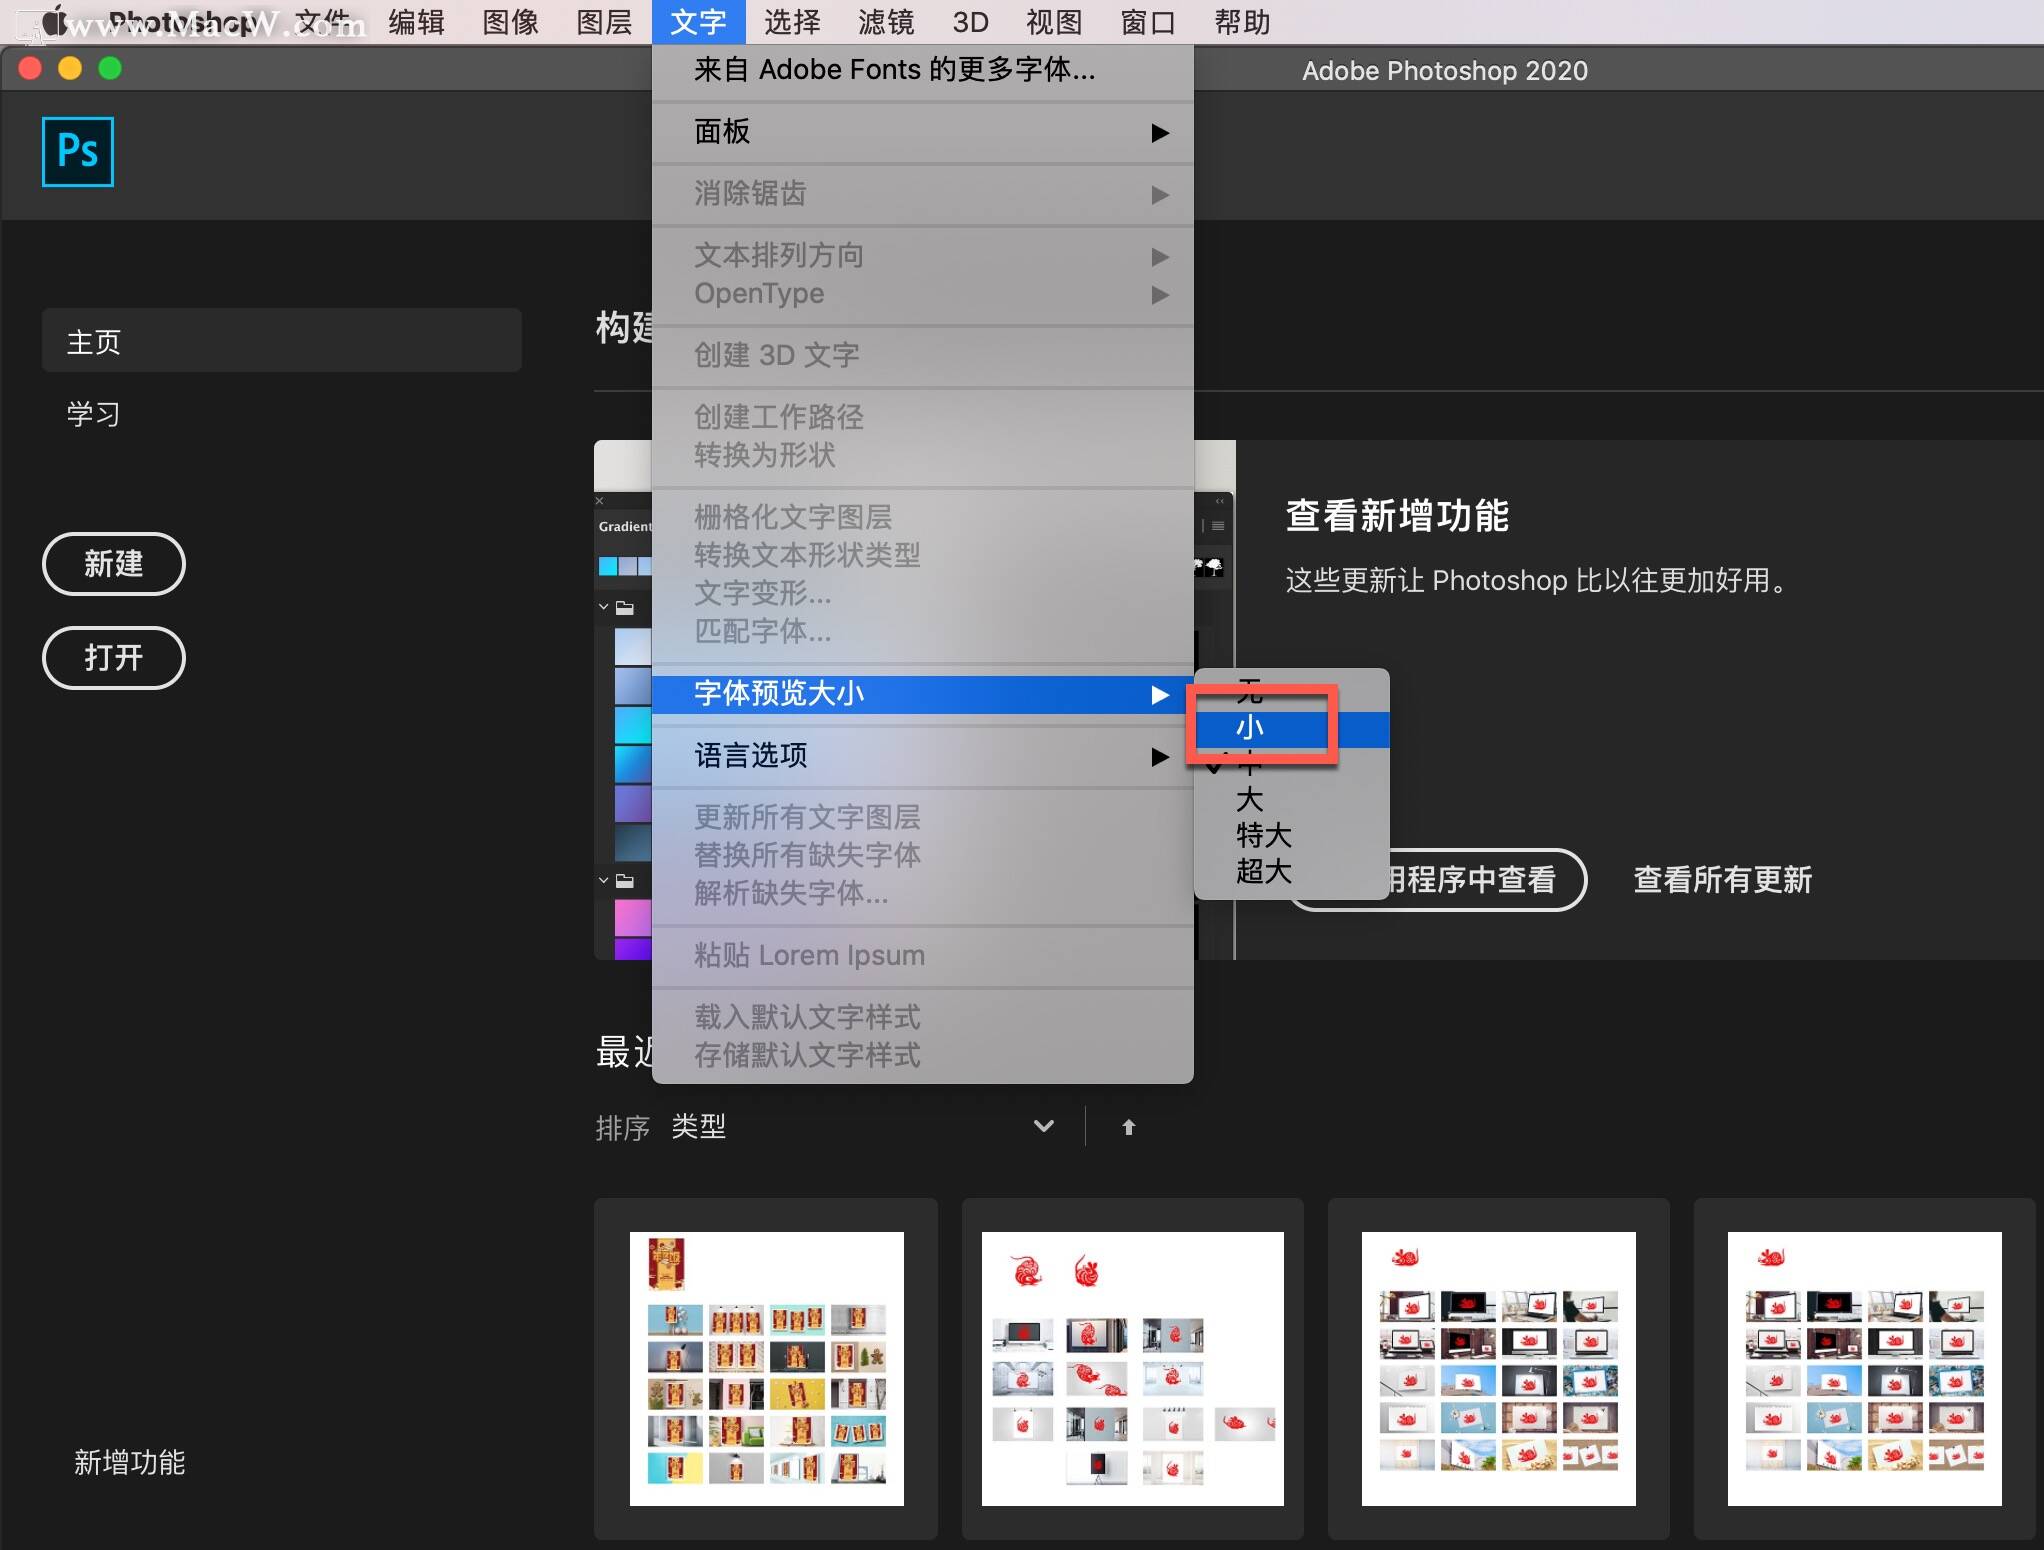Click the list view icon in the Gradients panel header
This screenshot has height=1550, width=2044.
1203,527
